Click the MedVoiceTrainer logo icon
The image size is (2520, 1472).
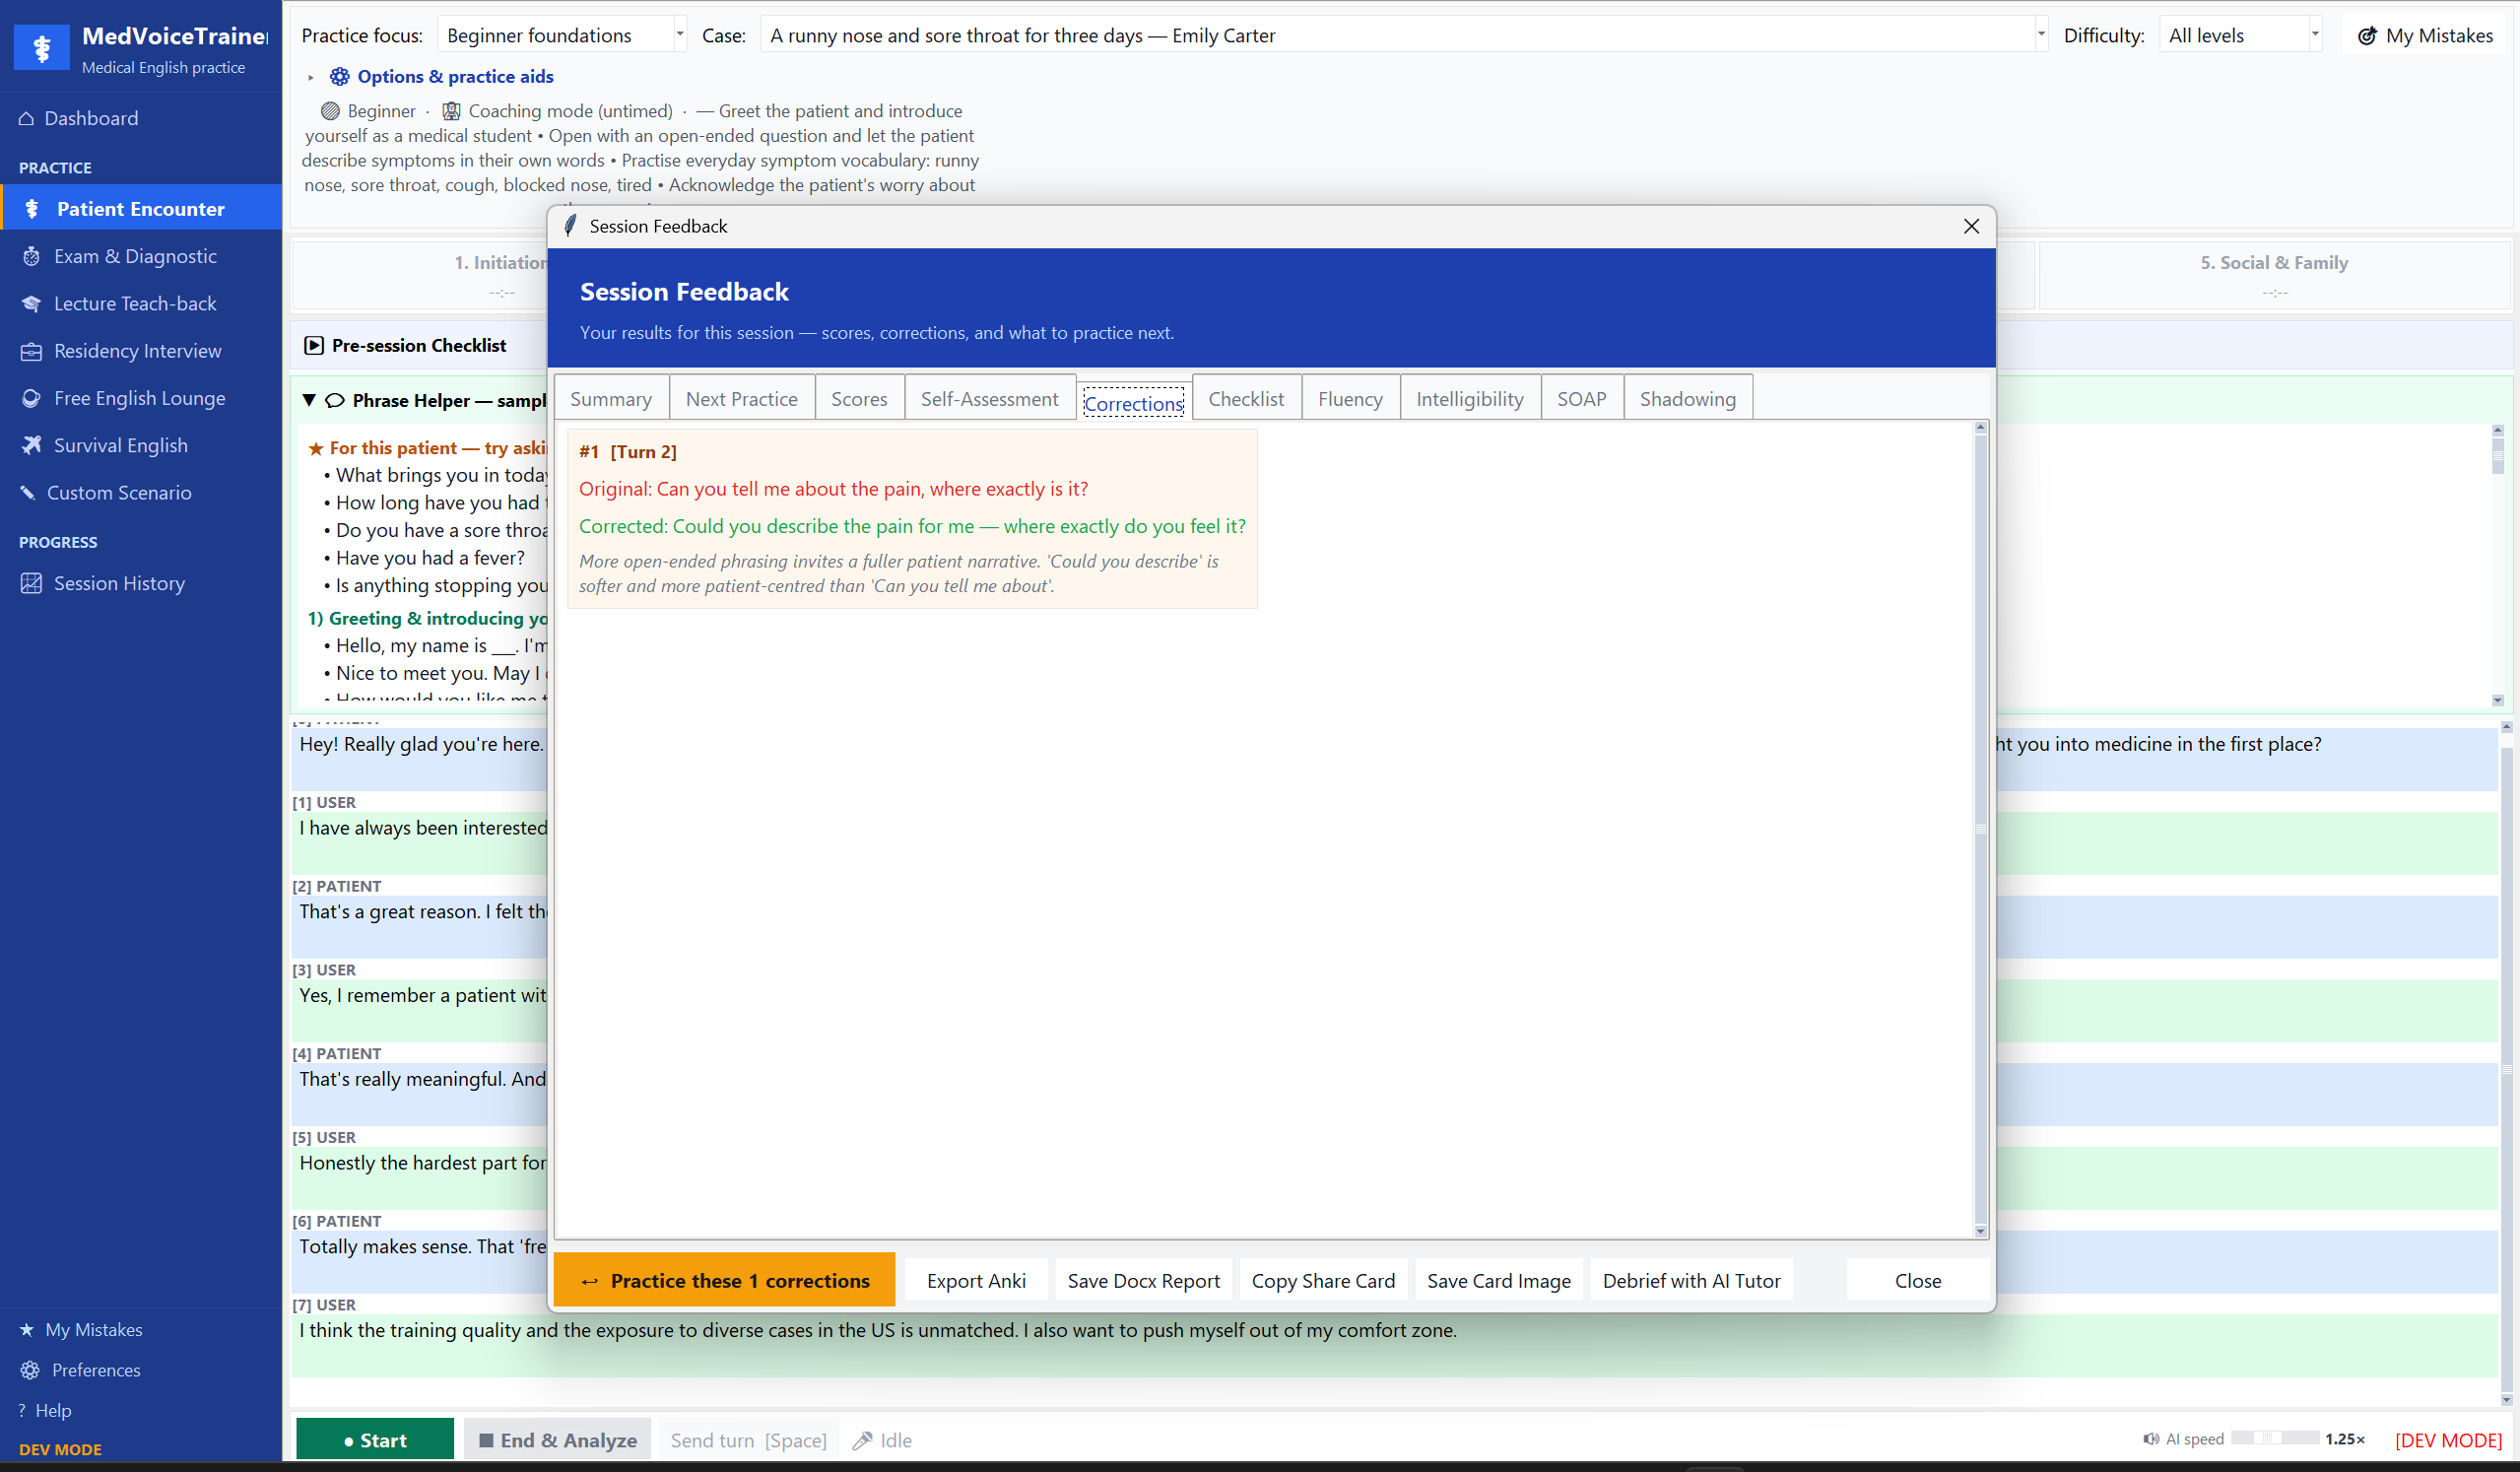[x=42, y=47]
